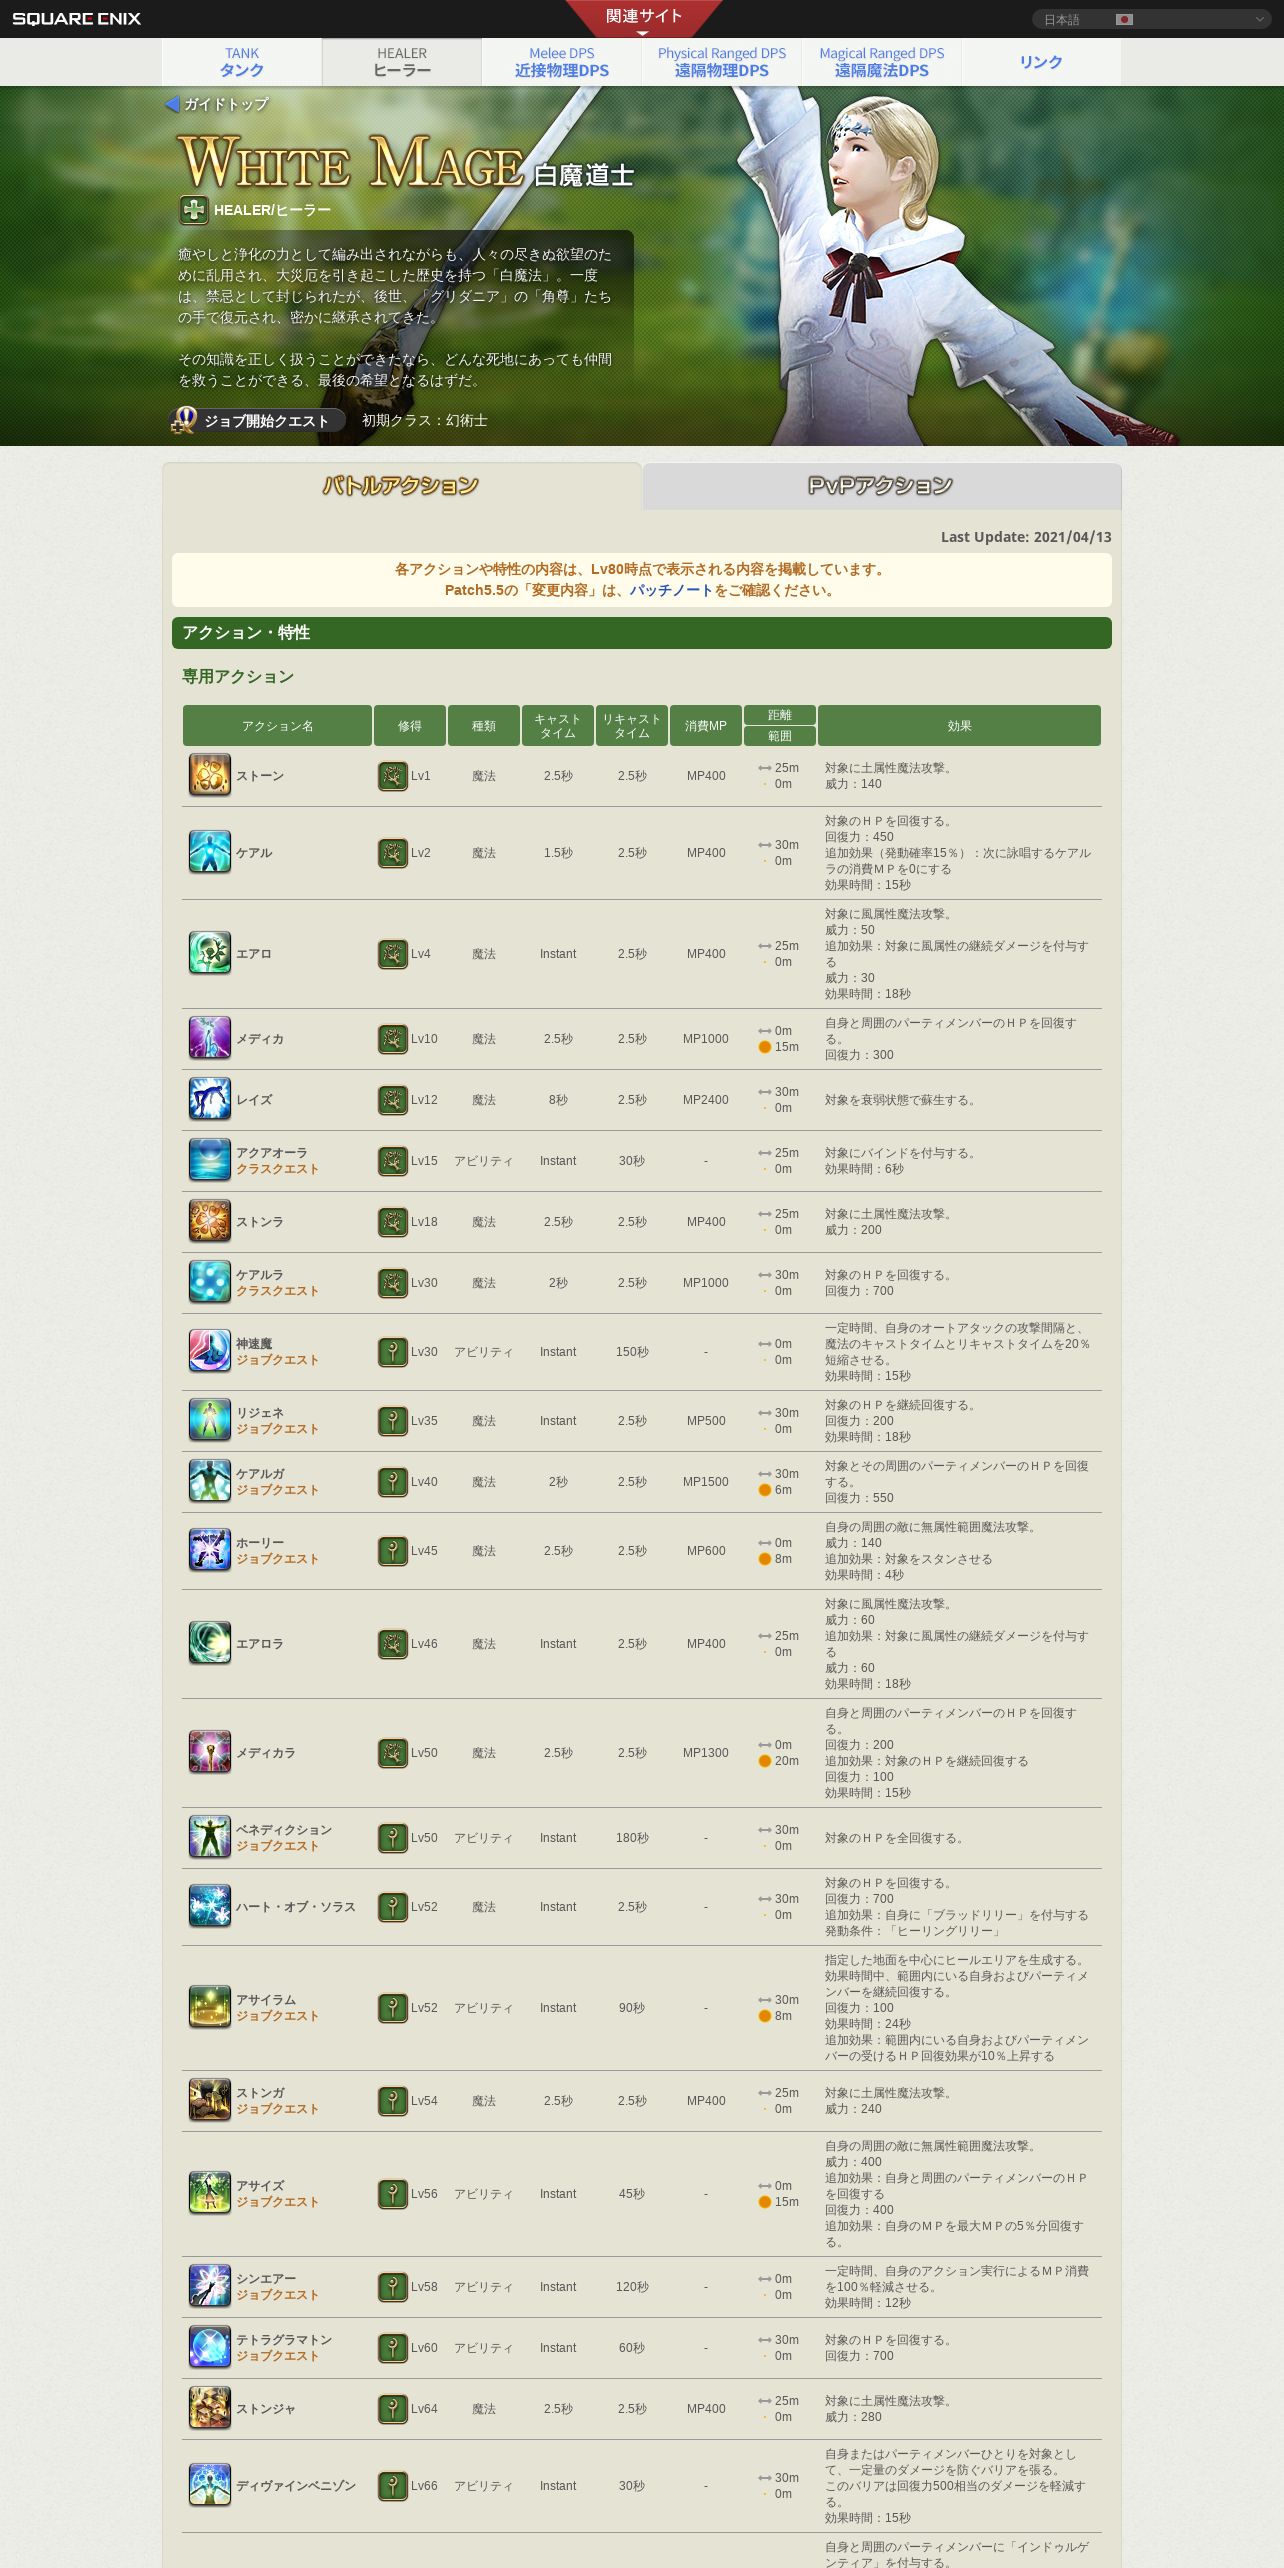The image size is (1284, 2568).
Task: Click クラスクエスト link under ケアルラ
Action: 277,1291
